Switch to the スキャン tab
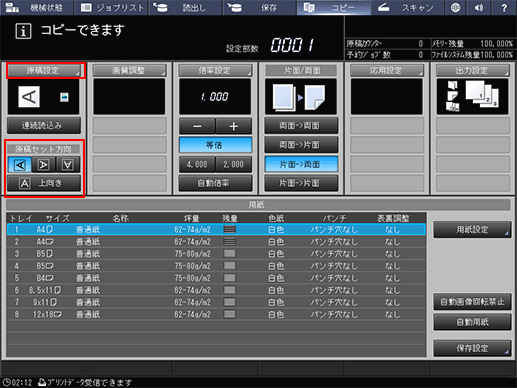The width and height of the screenshot is (517, 388). click(407, 8)
